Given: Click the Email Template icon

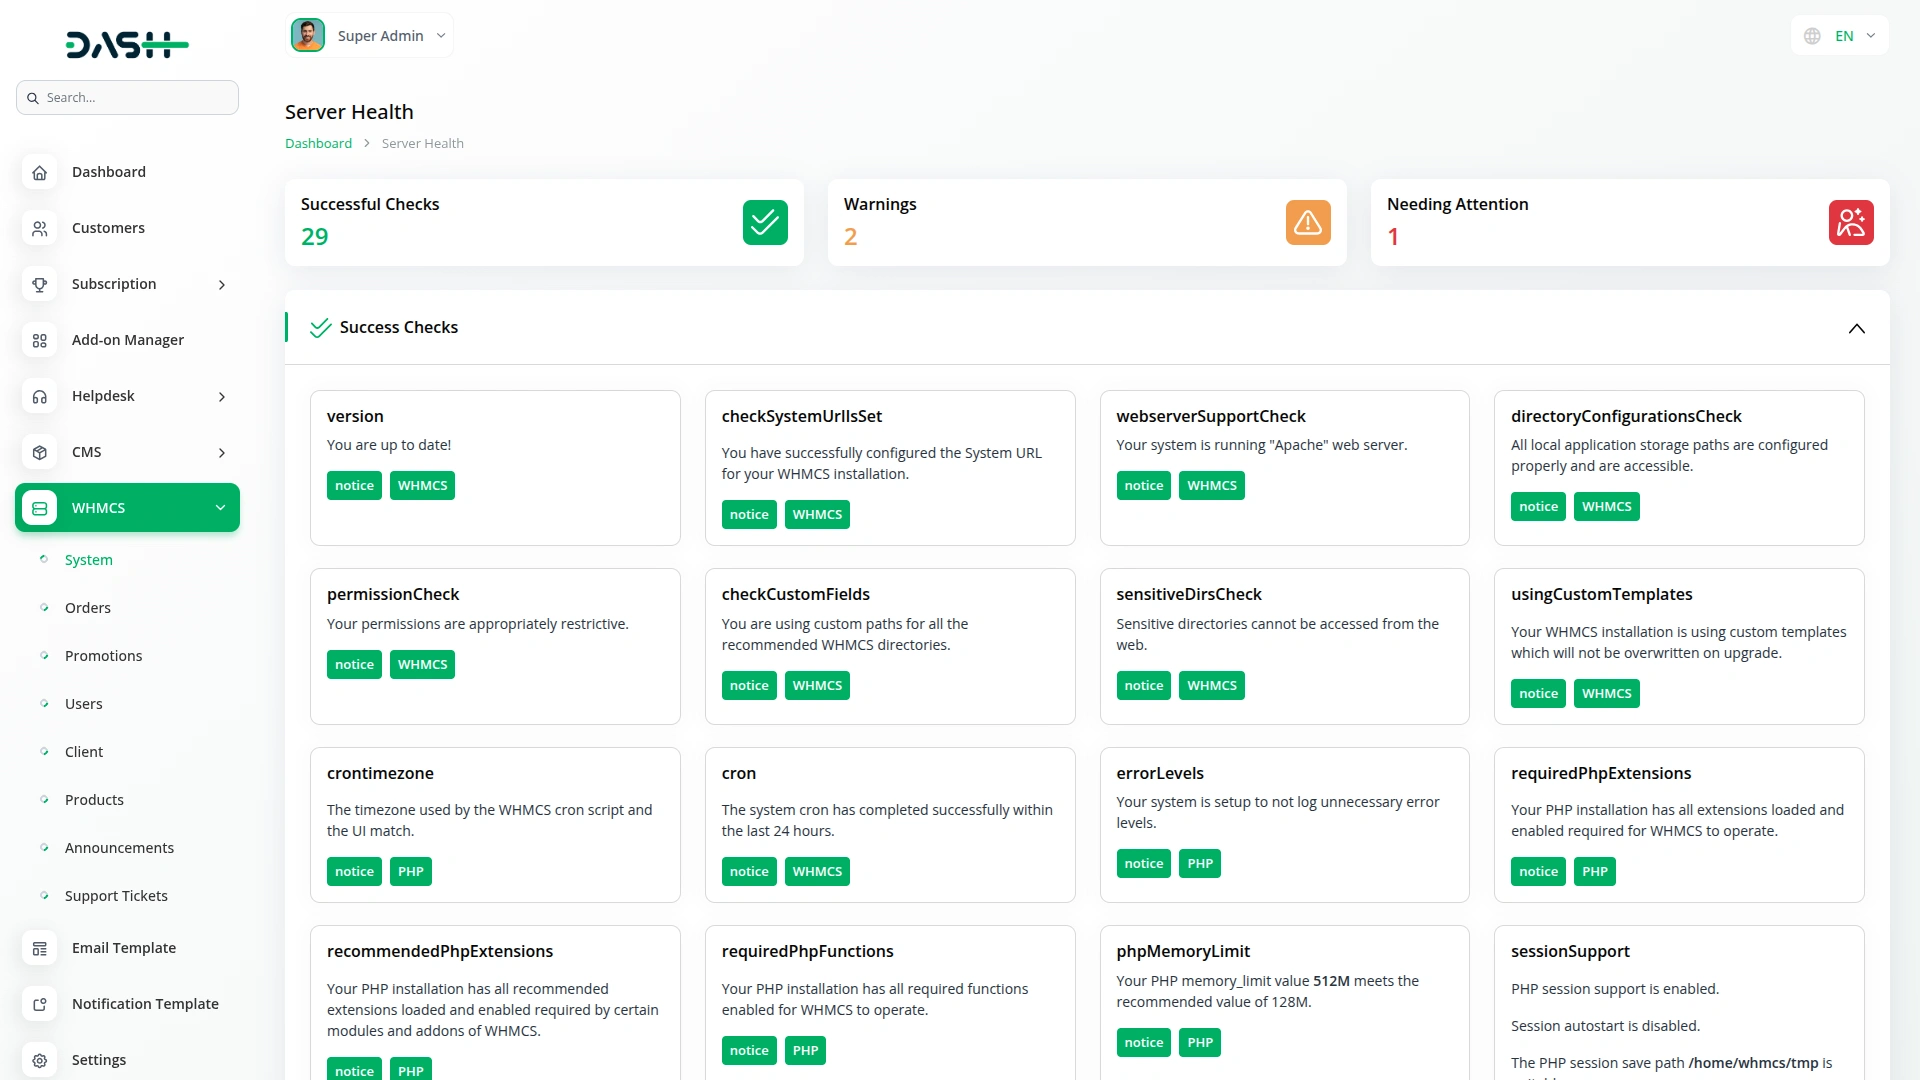Looking at the screenshot, I should point(39,948).
